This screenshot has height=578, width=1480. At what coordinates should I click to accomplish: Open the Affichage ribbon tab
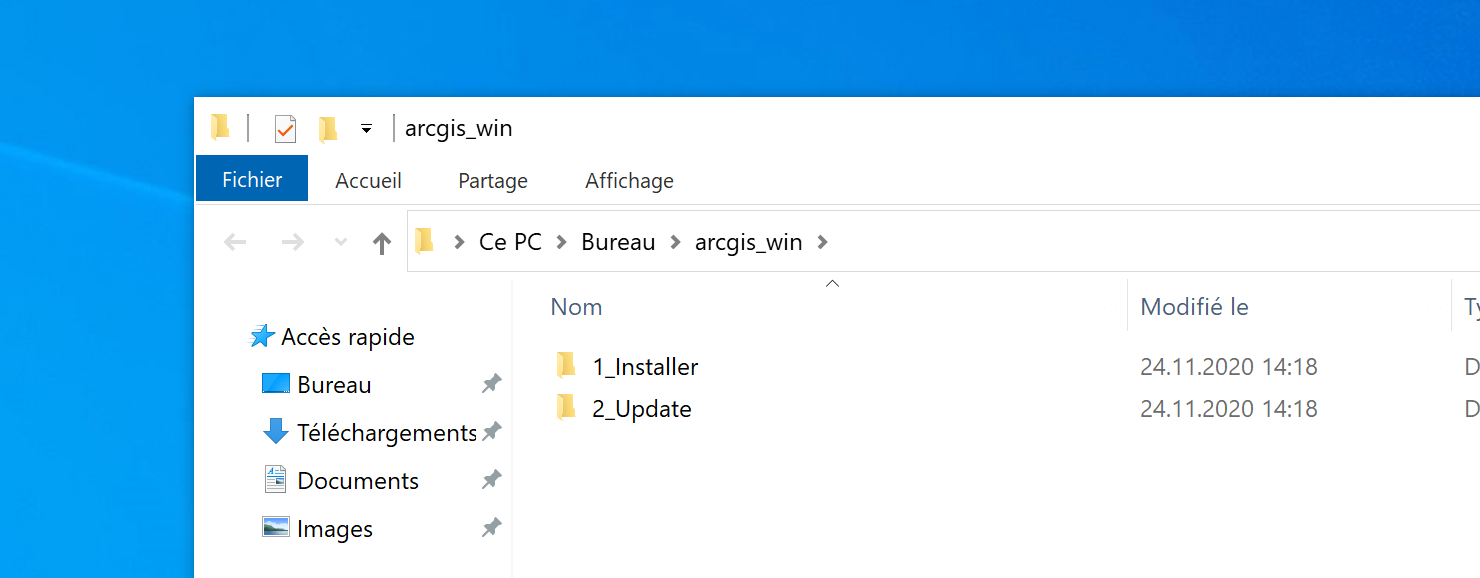pos(629,181)
